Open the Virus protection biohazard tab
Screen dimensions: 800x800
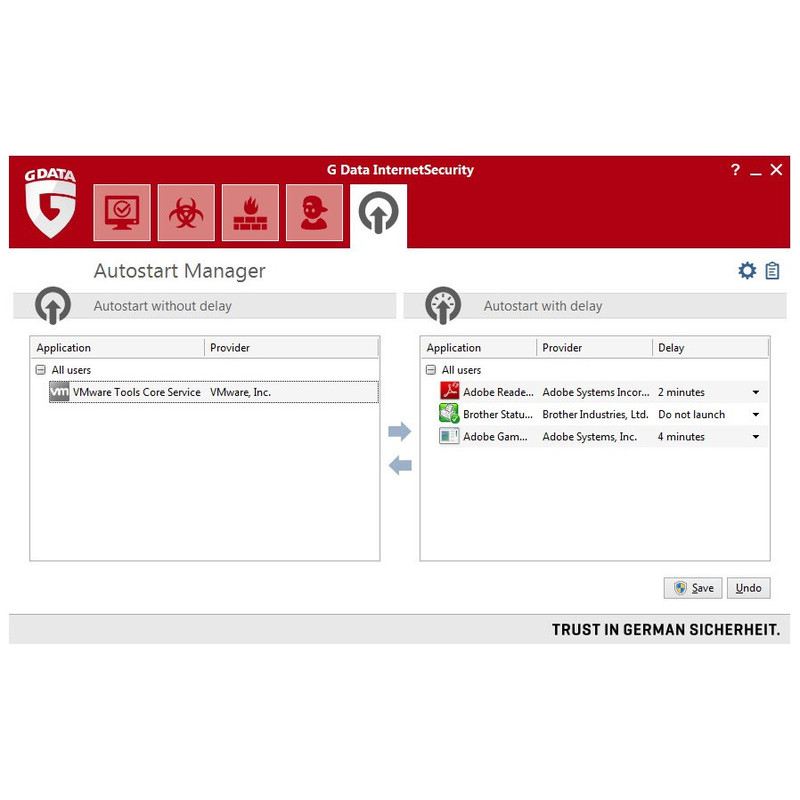[186, 212]
